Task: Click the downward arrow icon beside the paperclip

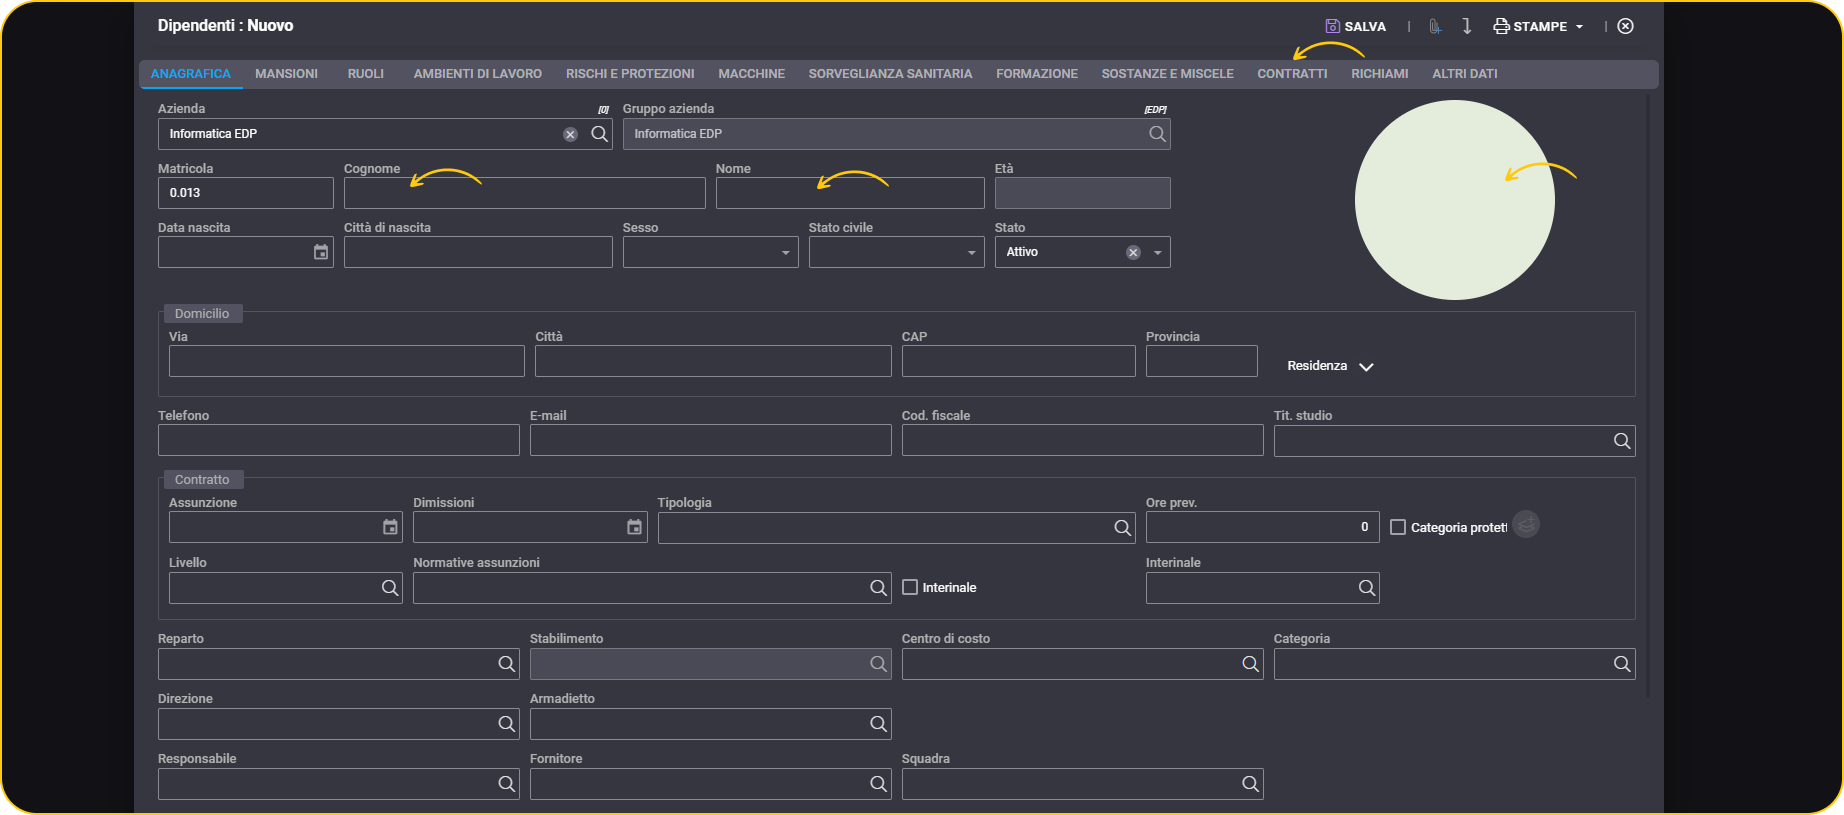Action: click(x=1466, y=26)
